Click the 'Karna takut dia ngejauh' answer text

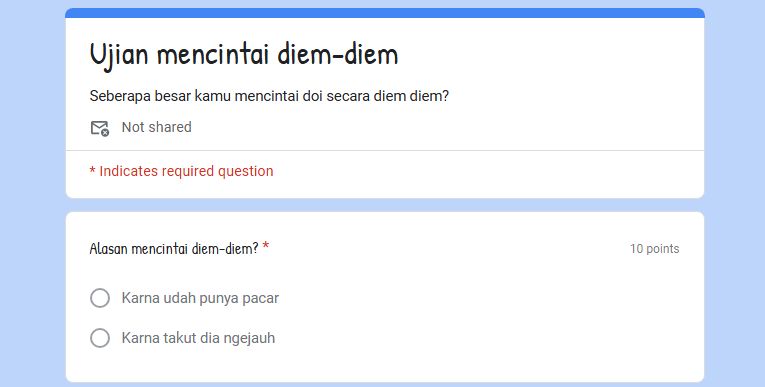pyautogui.click(x=199, y=338)
